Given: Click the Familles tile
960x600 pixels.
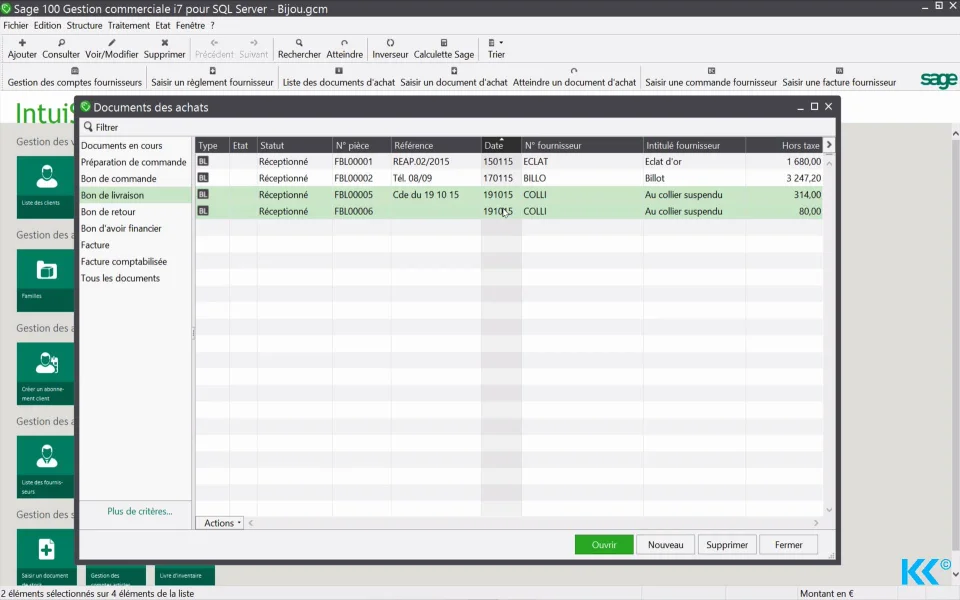Looking at the screenshot, I should 45,280.
